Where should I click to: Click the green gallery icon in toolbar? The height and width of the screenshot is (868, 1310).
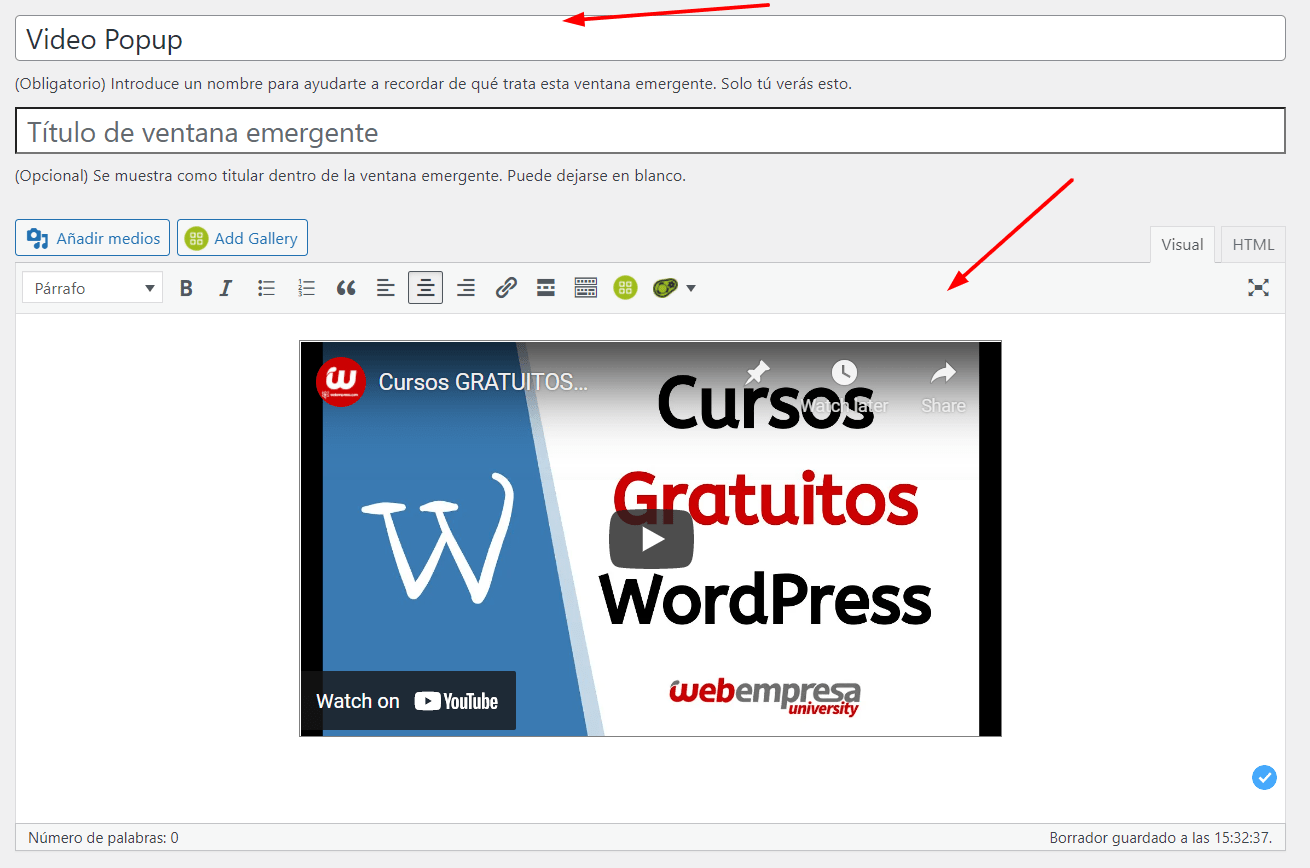click(x=626, y=288)
